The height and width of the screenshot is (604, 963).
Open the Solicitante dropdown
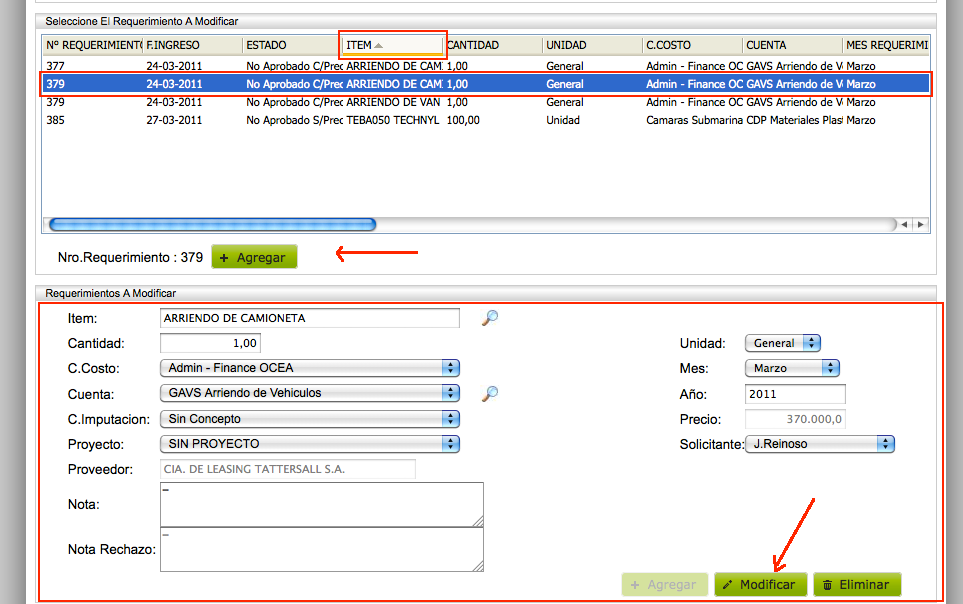click(820, 444)
